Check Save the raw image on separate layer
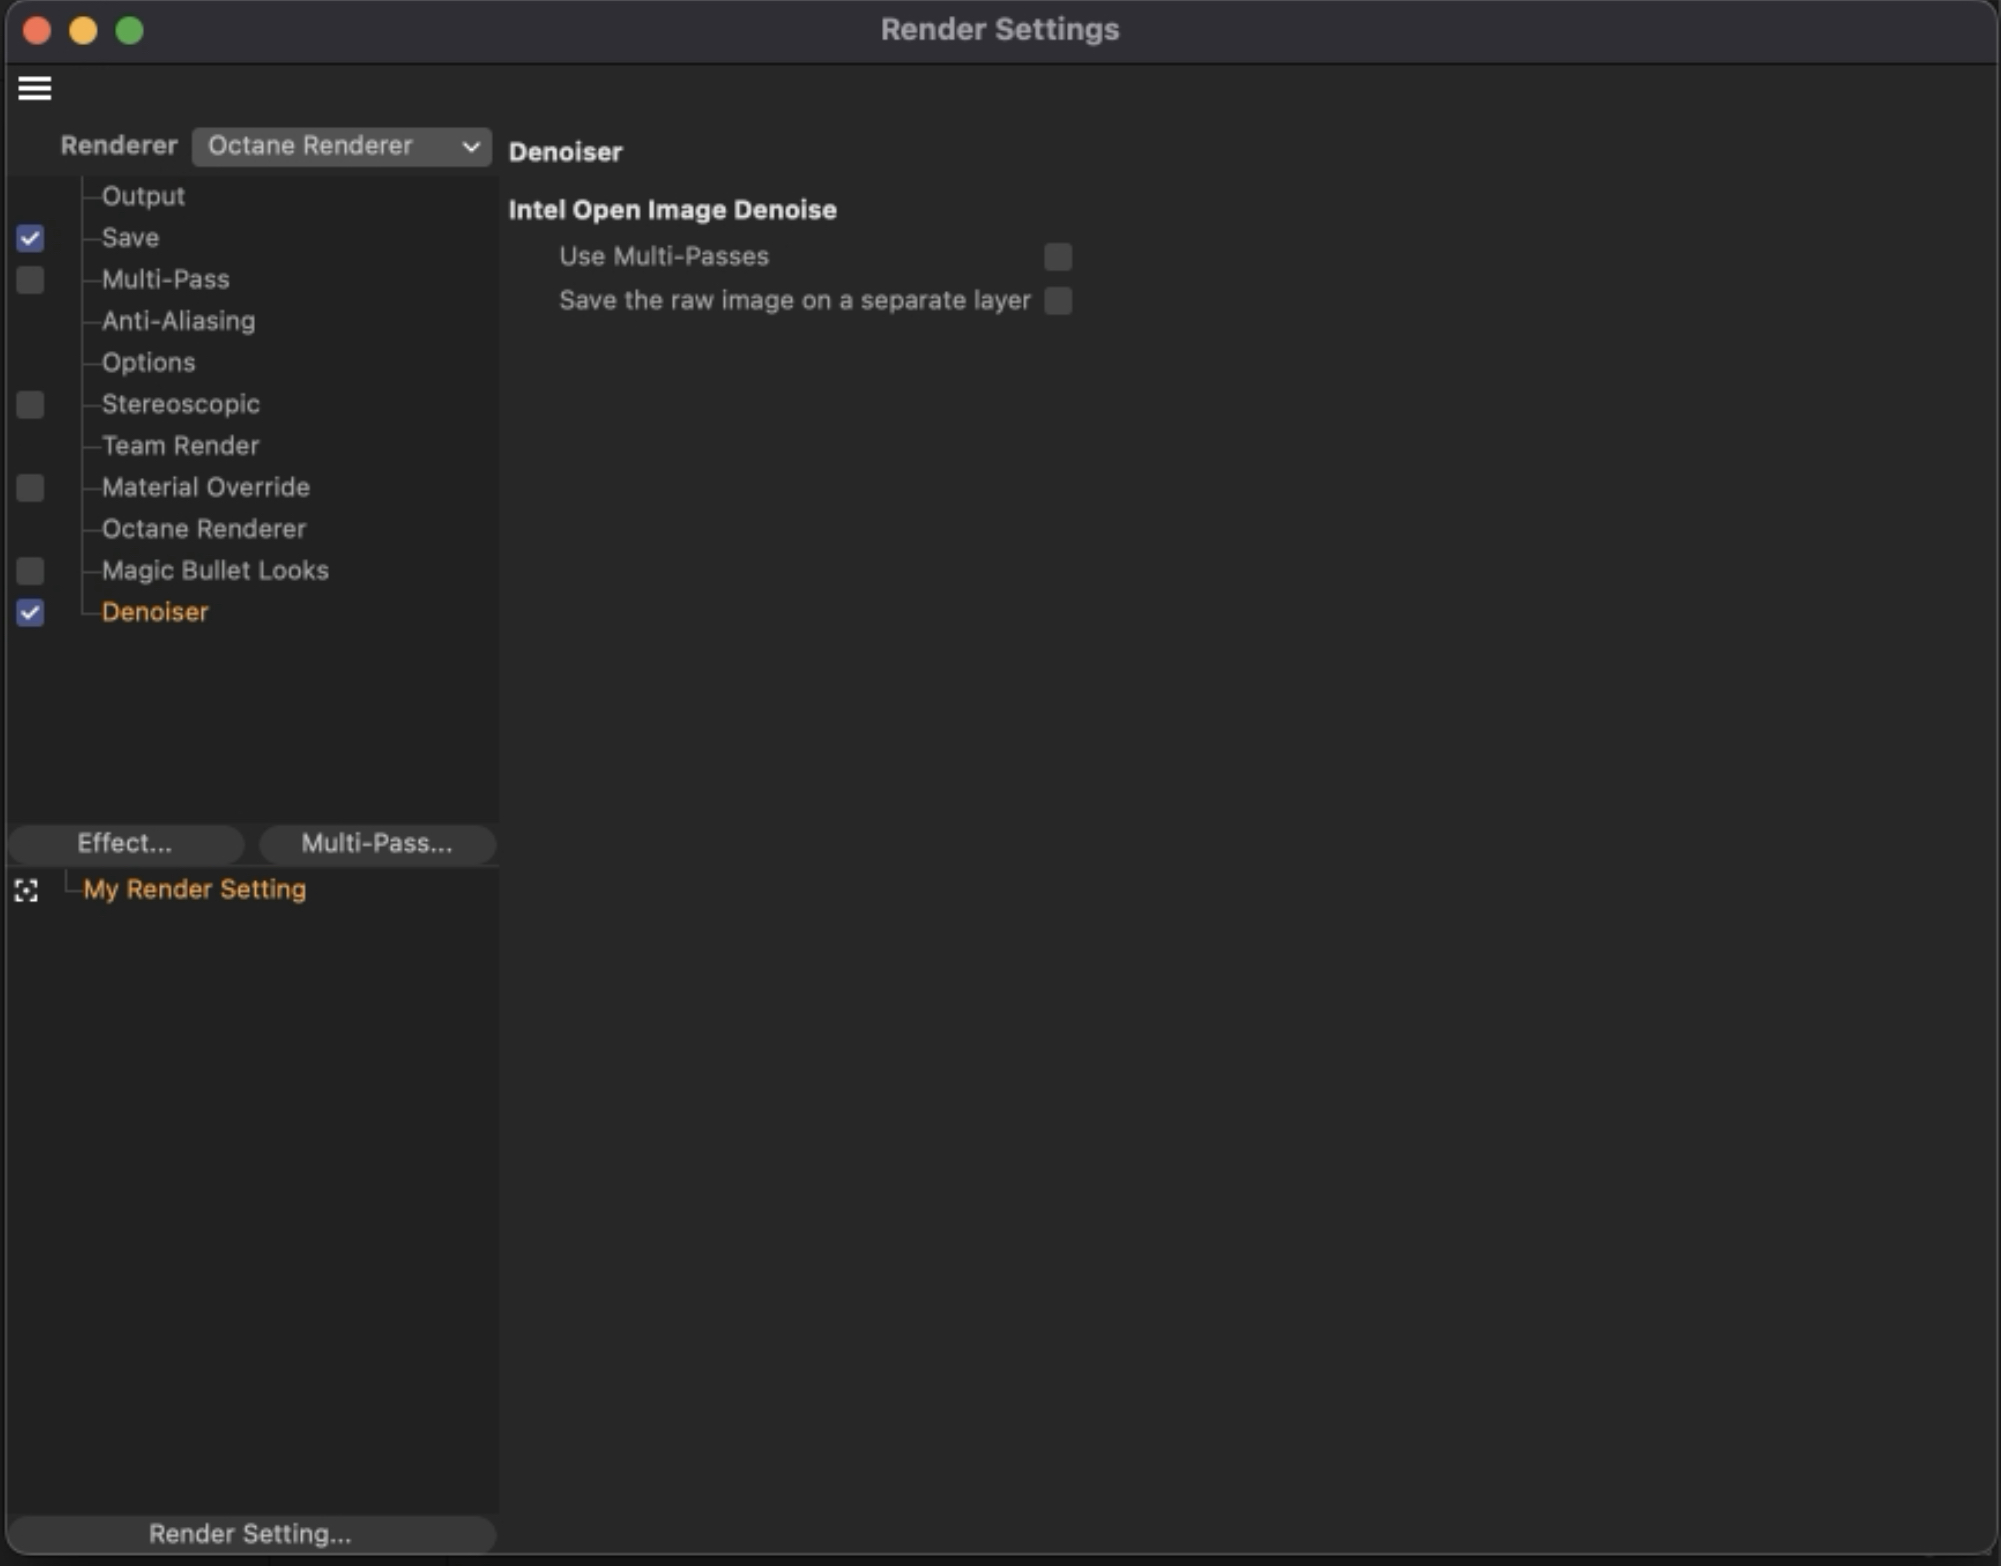Screen dimensions: 2001x1566 (x=1057, y=300)
